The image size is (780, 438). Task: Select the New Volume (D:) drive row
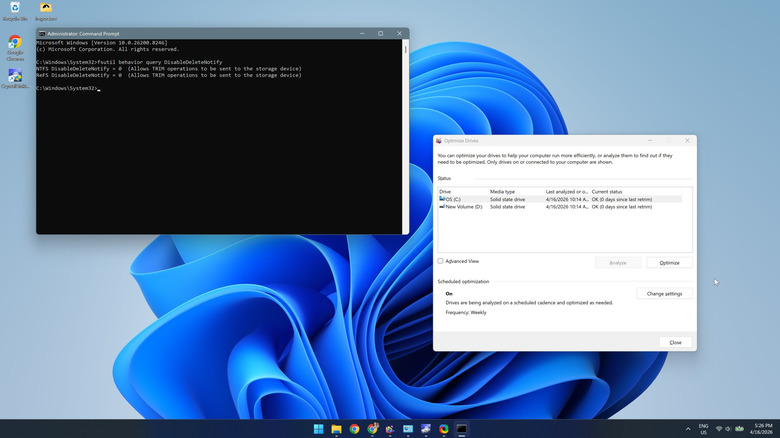560,207
